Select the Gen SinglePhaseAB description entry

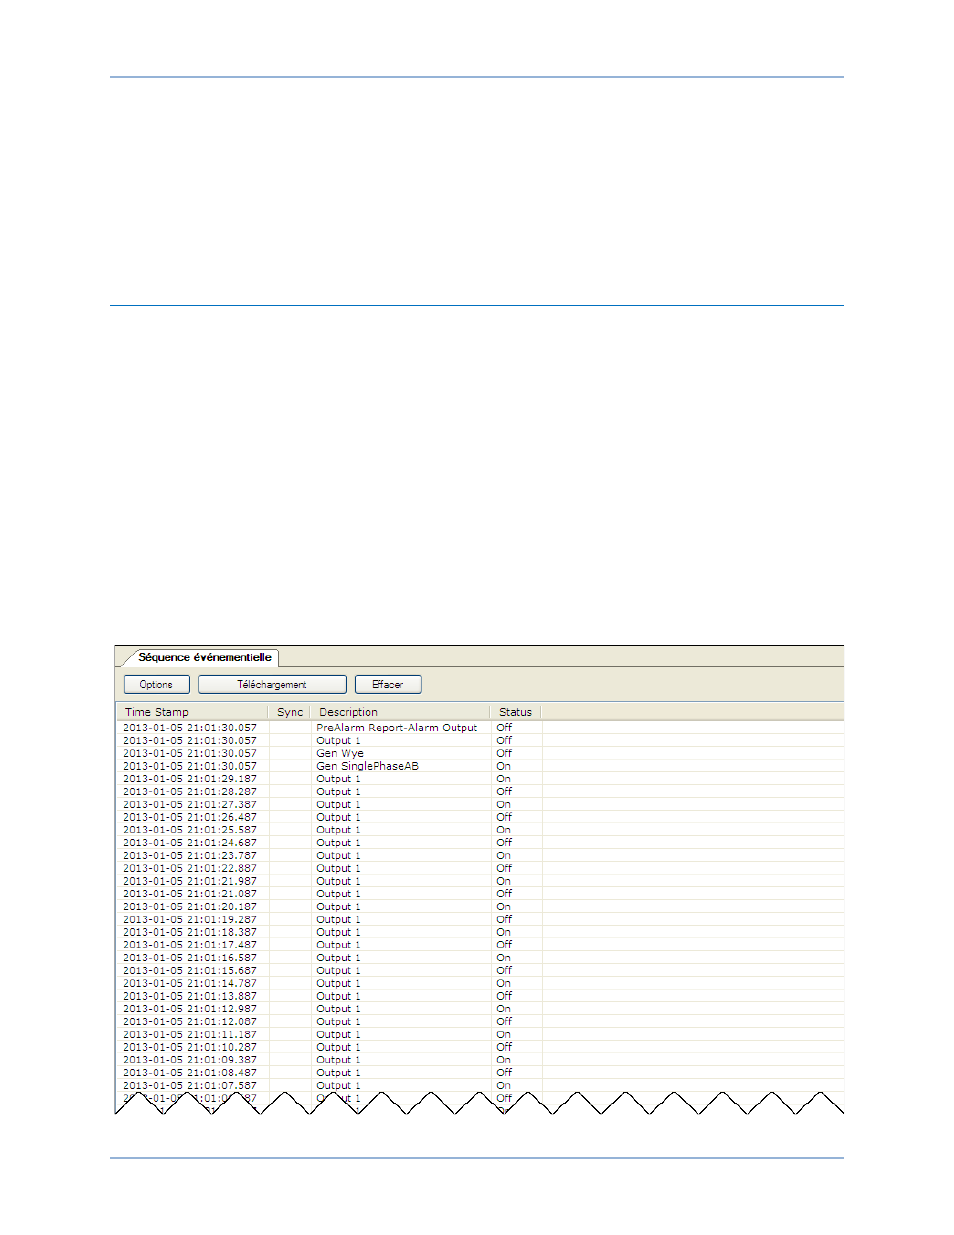[x=367, y=766]
